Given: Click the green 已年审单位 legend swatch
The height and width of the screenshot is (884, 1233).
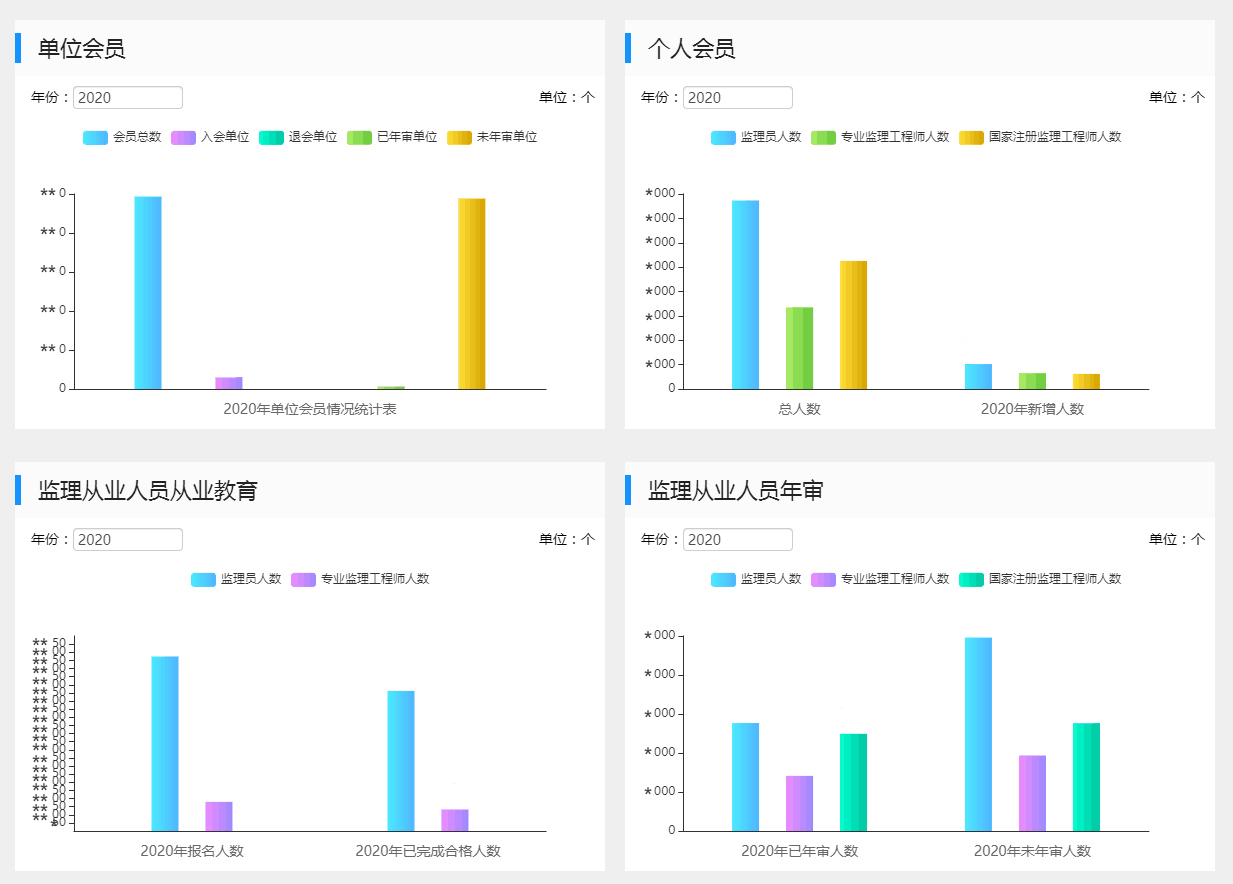Looking at the screenshot, I should [x=359, y=137].
